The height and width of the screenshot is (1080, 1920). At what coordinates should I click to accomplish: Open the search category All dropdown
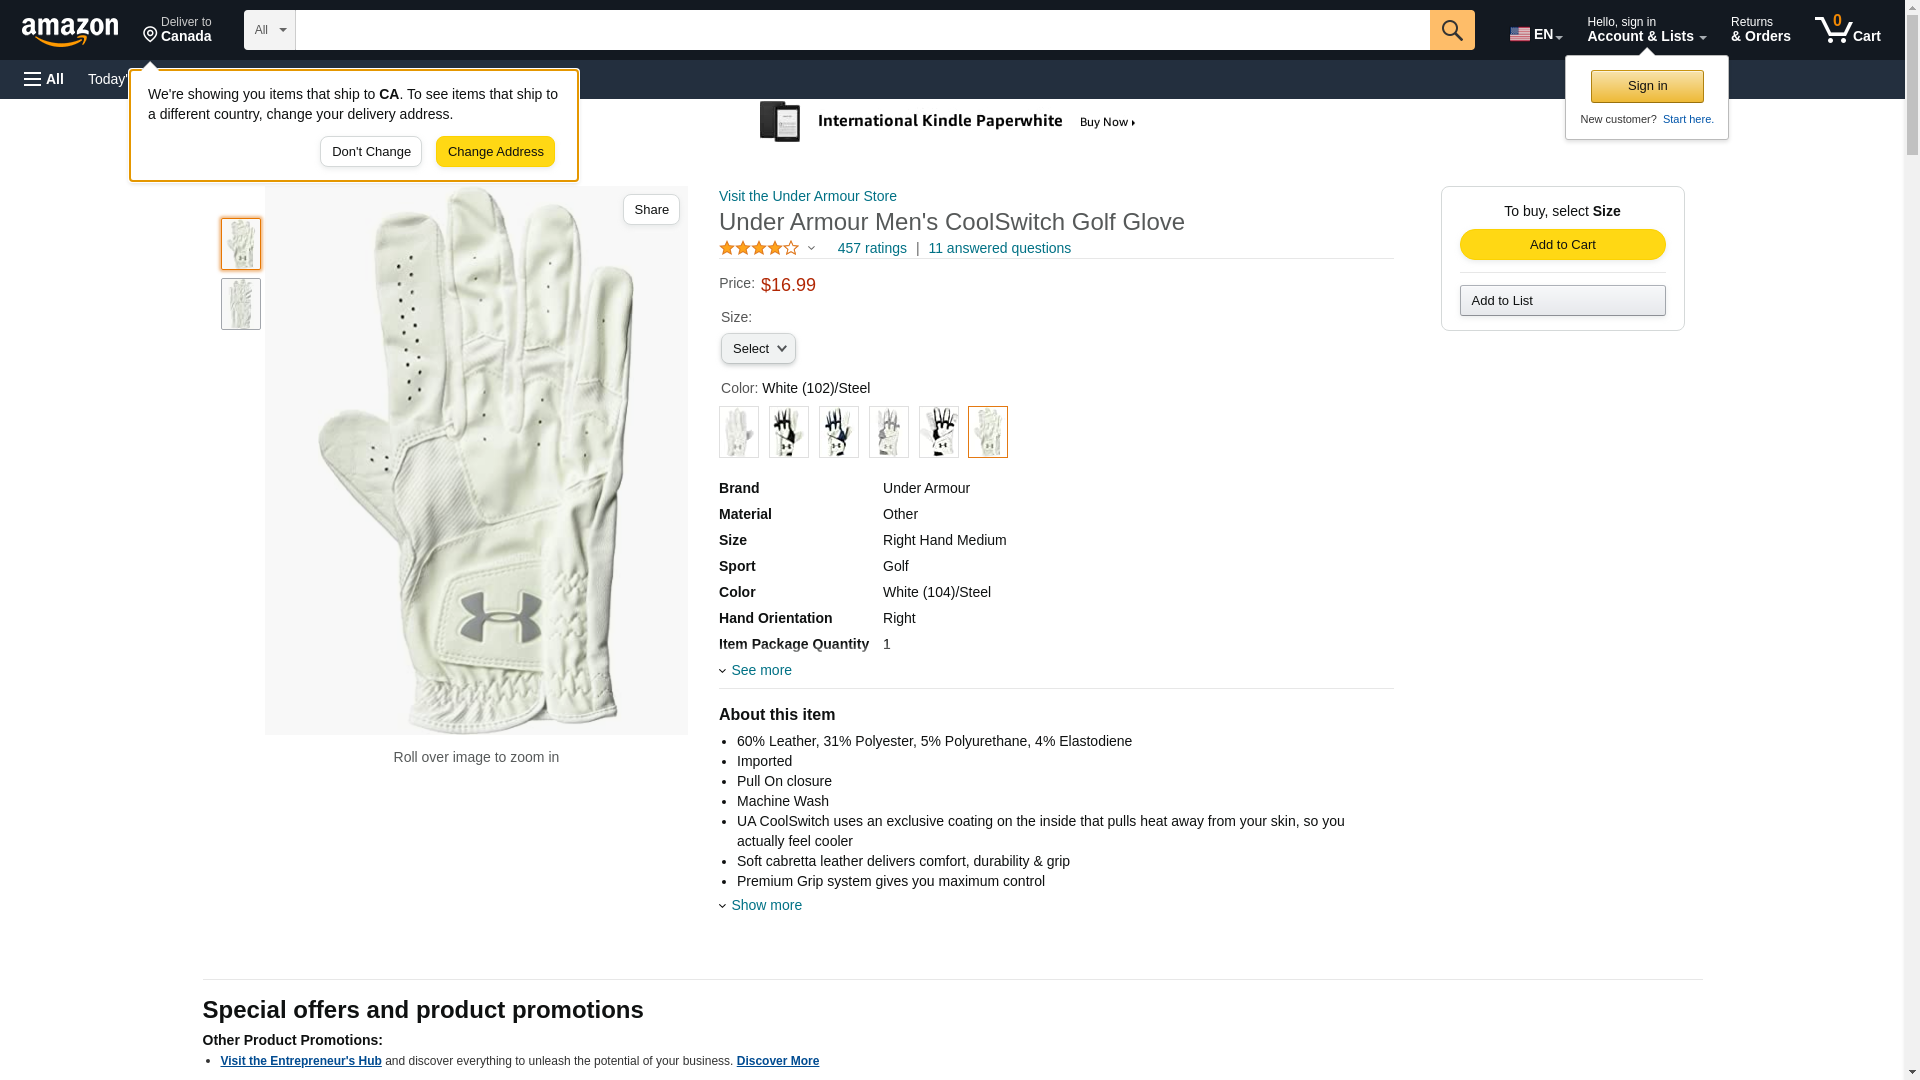click(269, 30)
